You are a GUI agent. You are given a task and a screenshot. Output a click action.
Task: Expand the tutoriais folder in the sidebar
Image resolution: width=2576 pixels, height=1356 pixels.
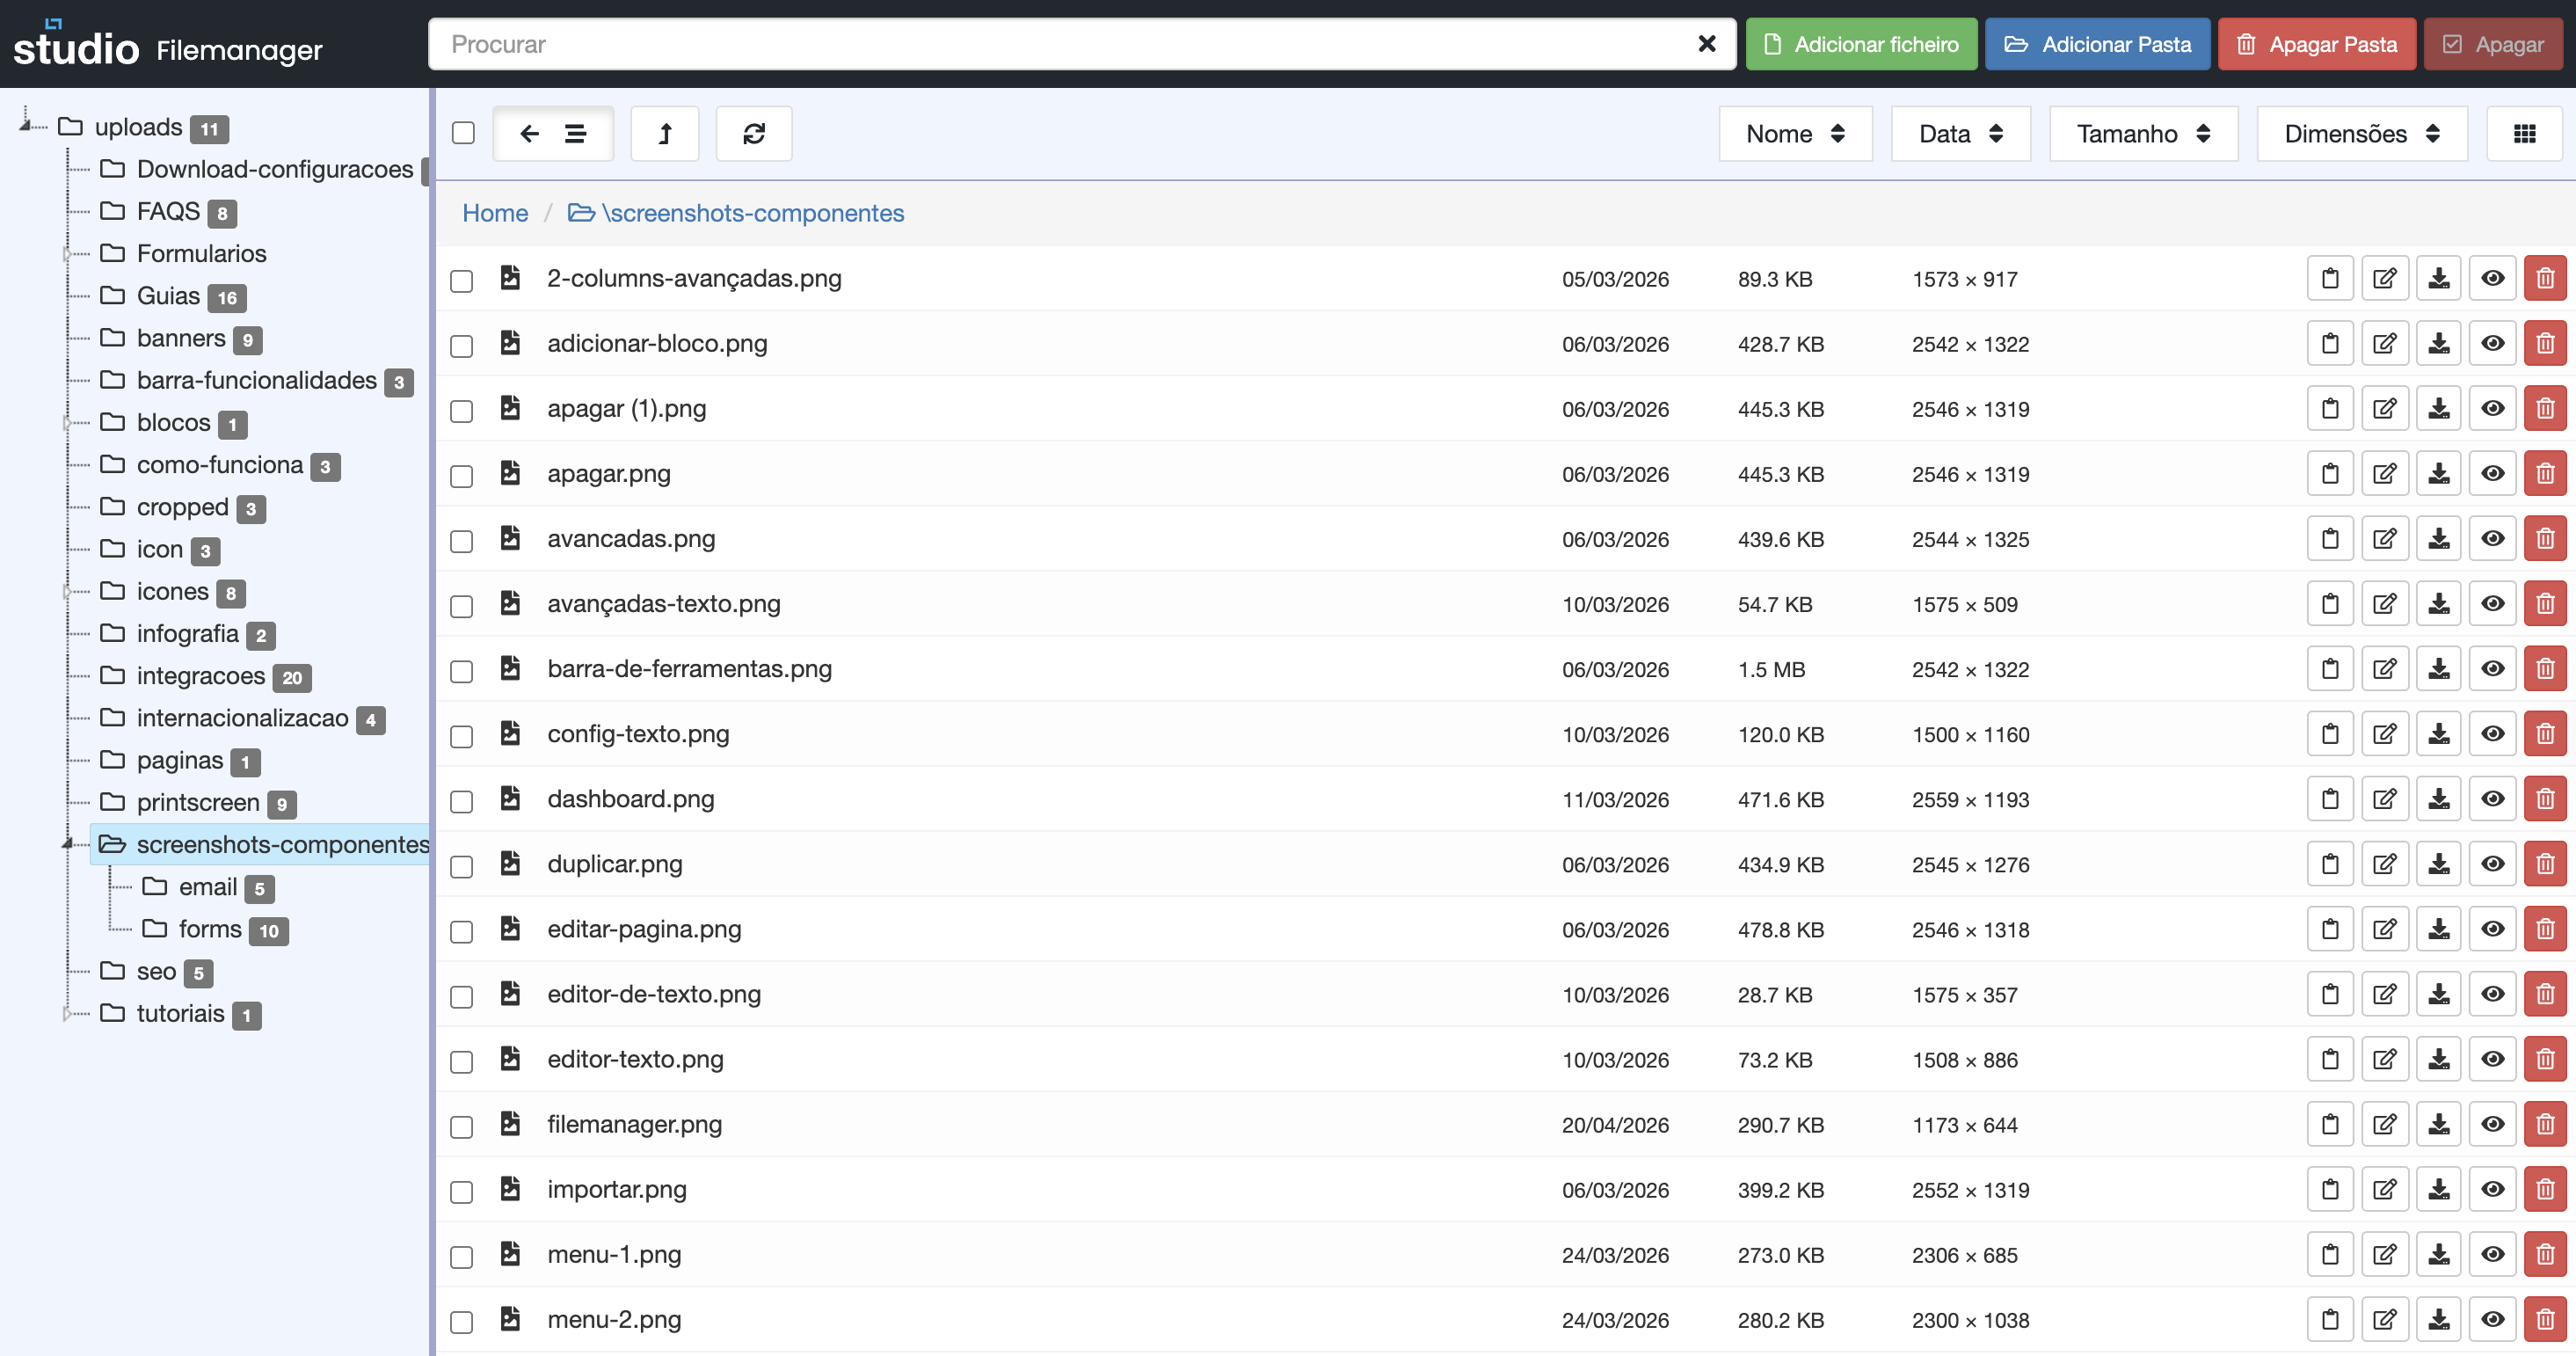coord(68,1014)
